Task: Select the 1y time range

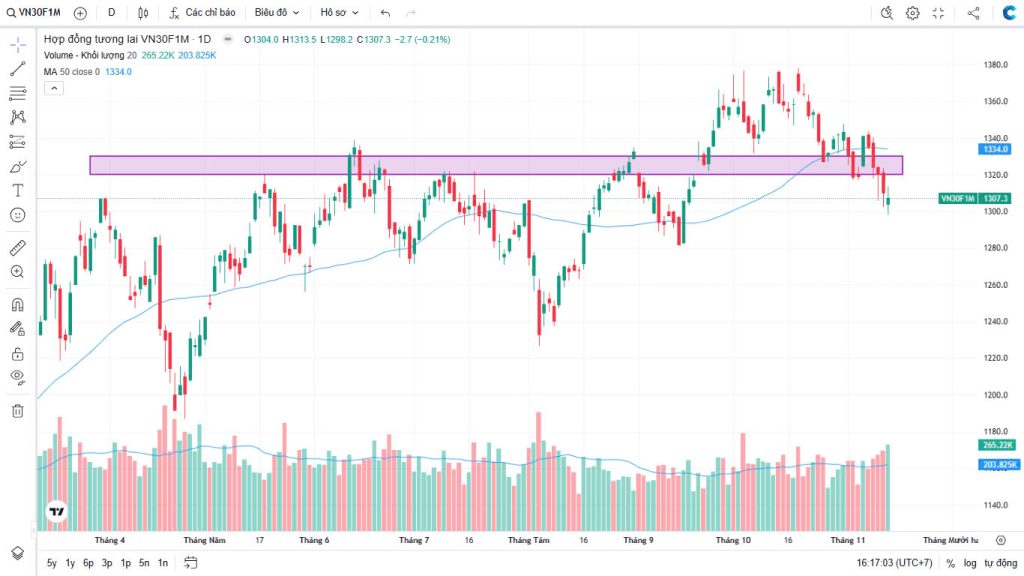Action: [70, 563]
